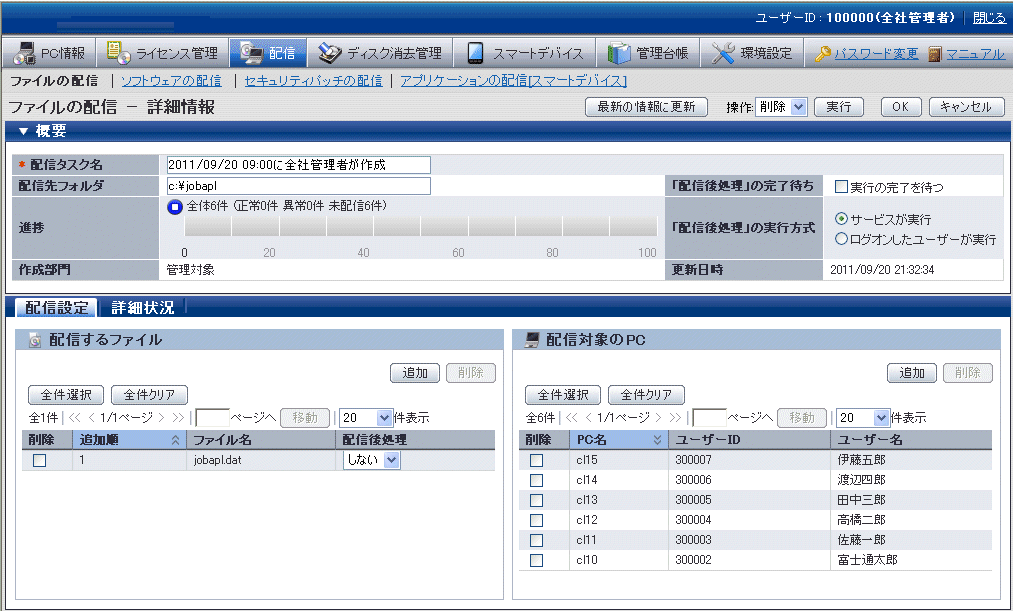Enable 実行の完了を待つ checkbox

coord(841,186)
